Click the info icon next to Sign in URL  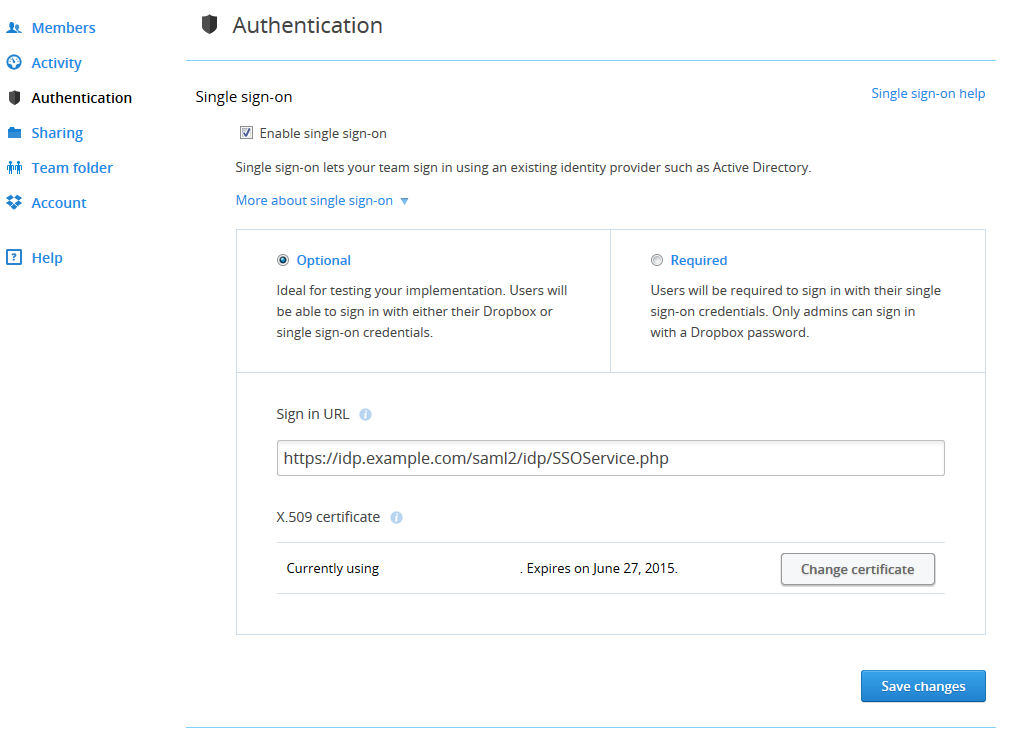(365, 415)
